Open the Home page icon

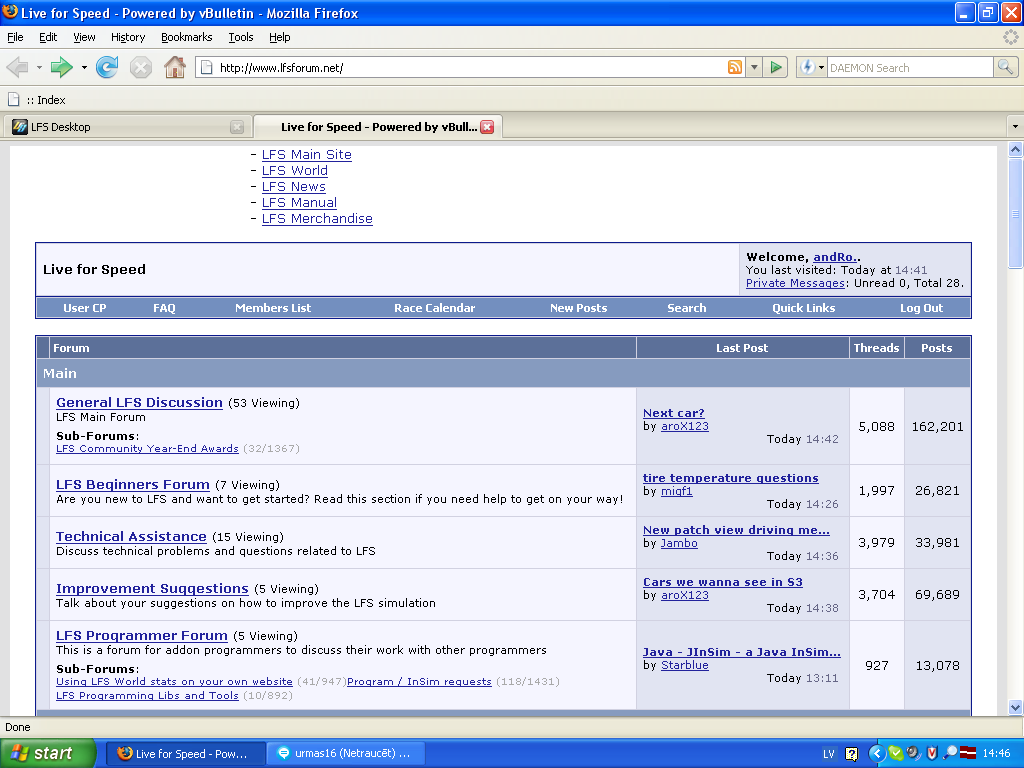tap(174, 67)
